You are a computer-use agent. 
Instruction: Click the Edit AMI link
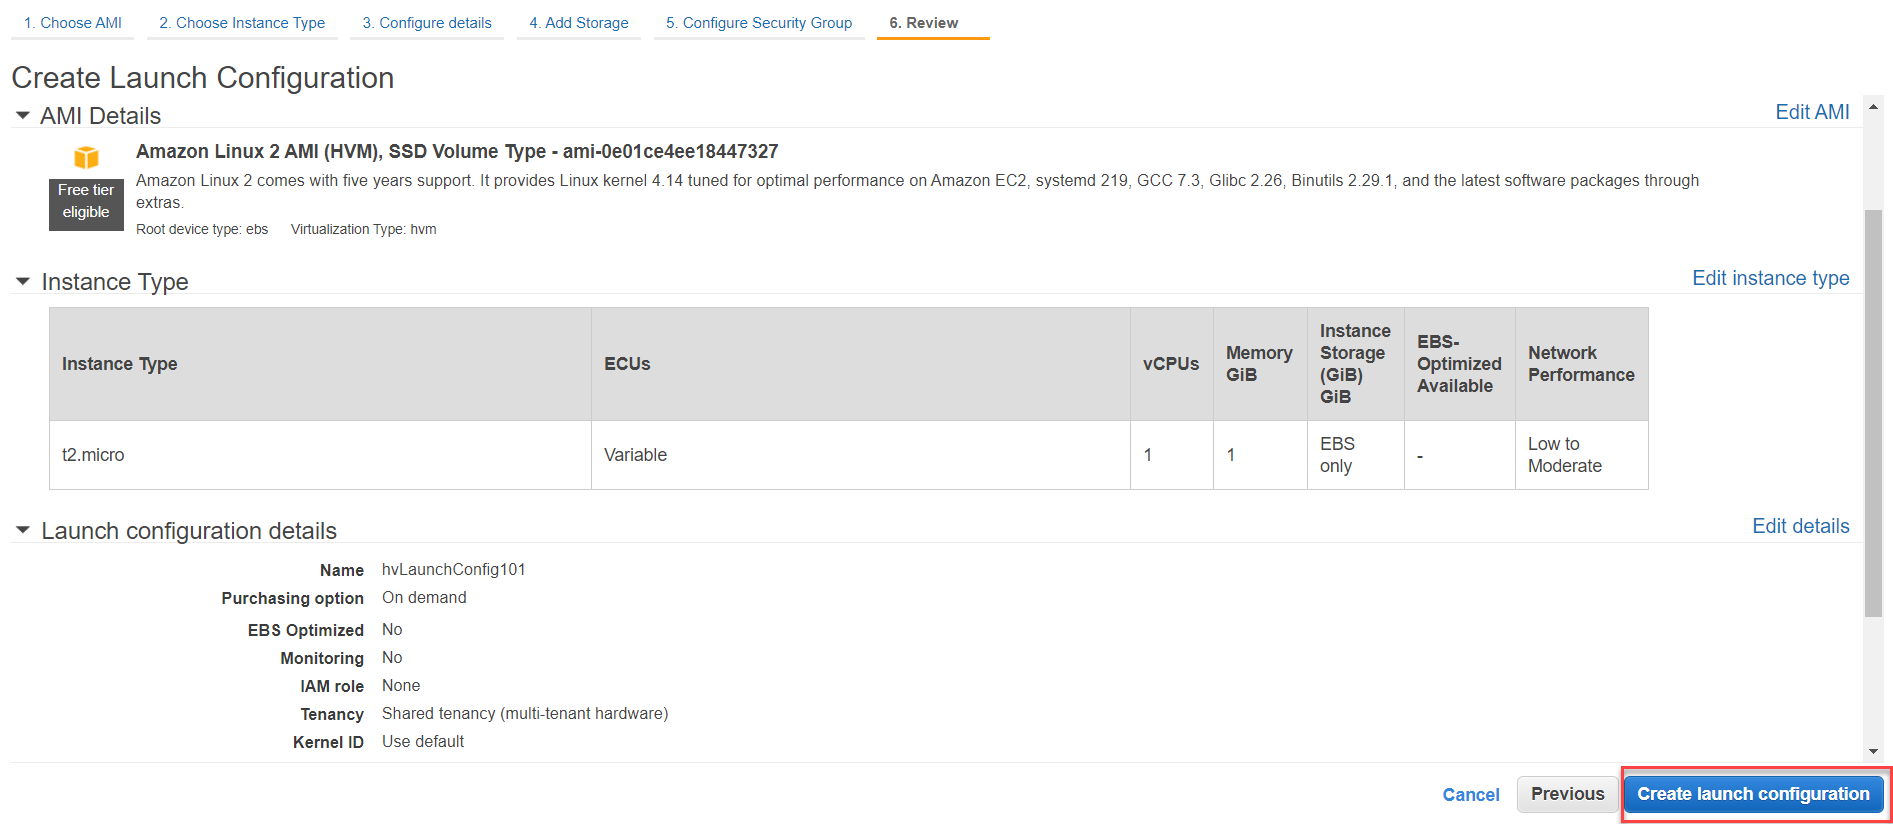coord(1812,112)
